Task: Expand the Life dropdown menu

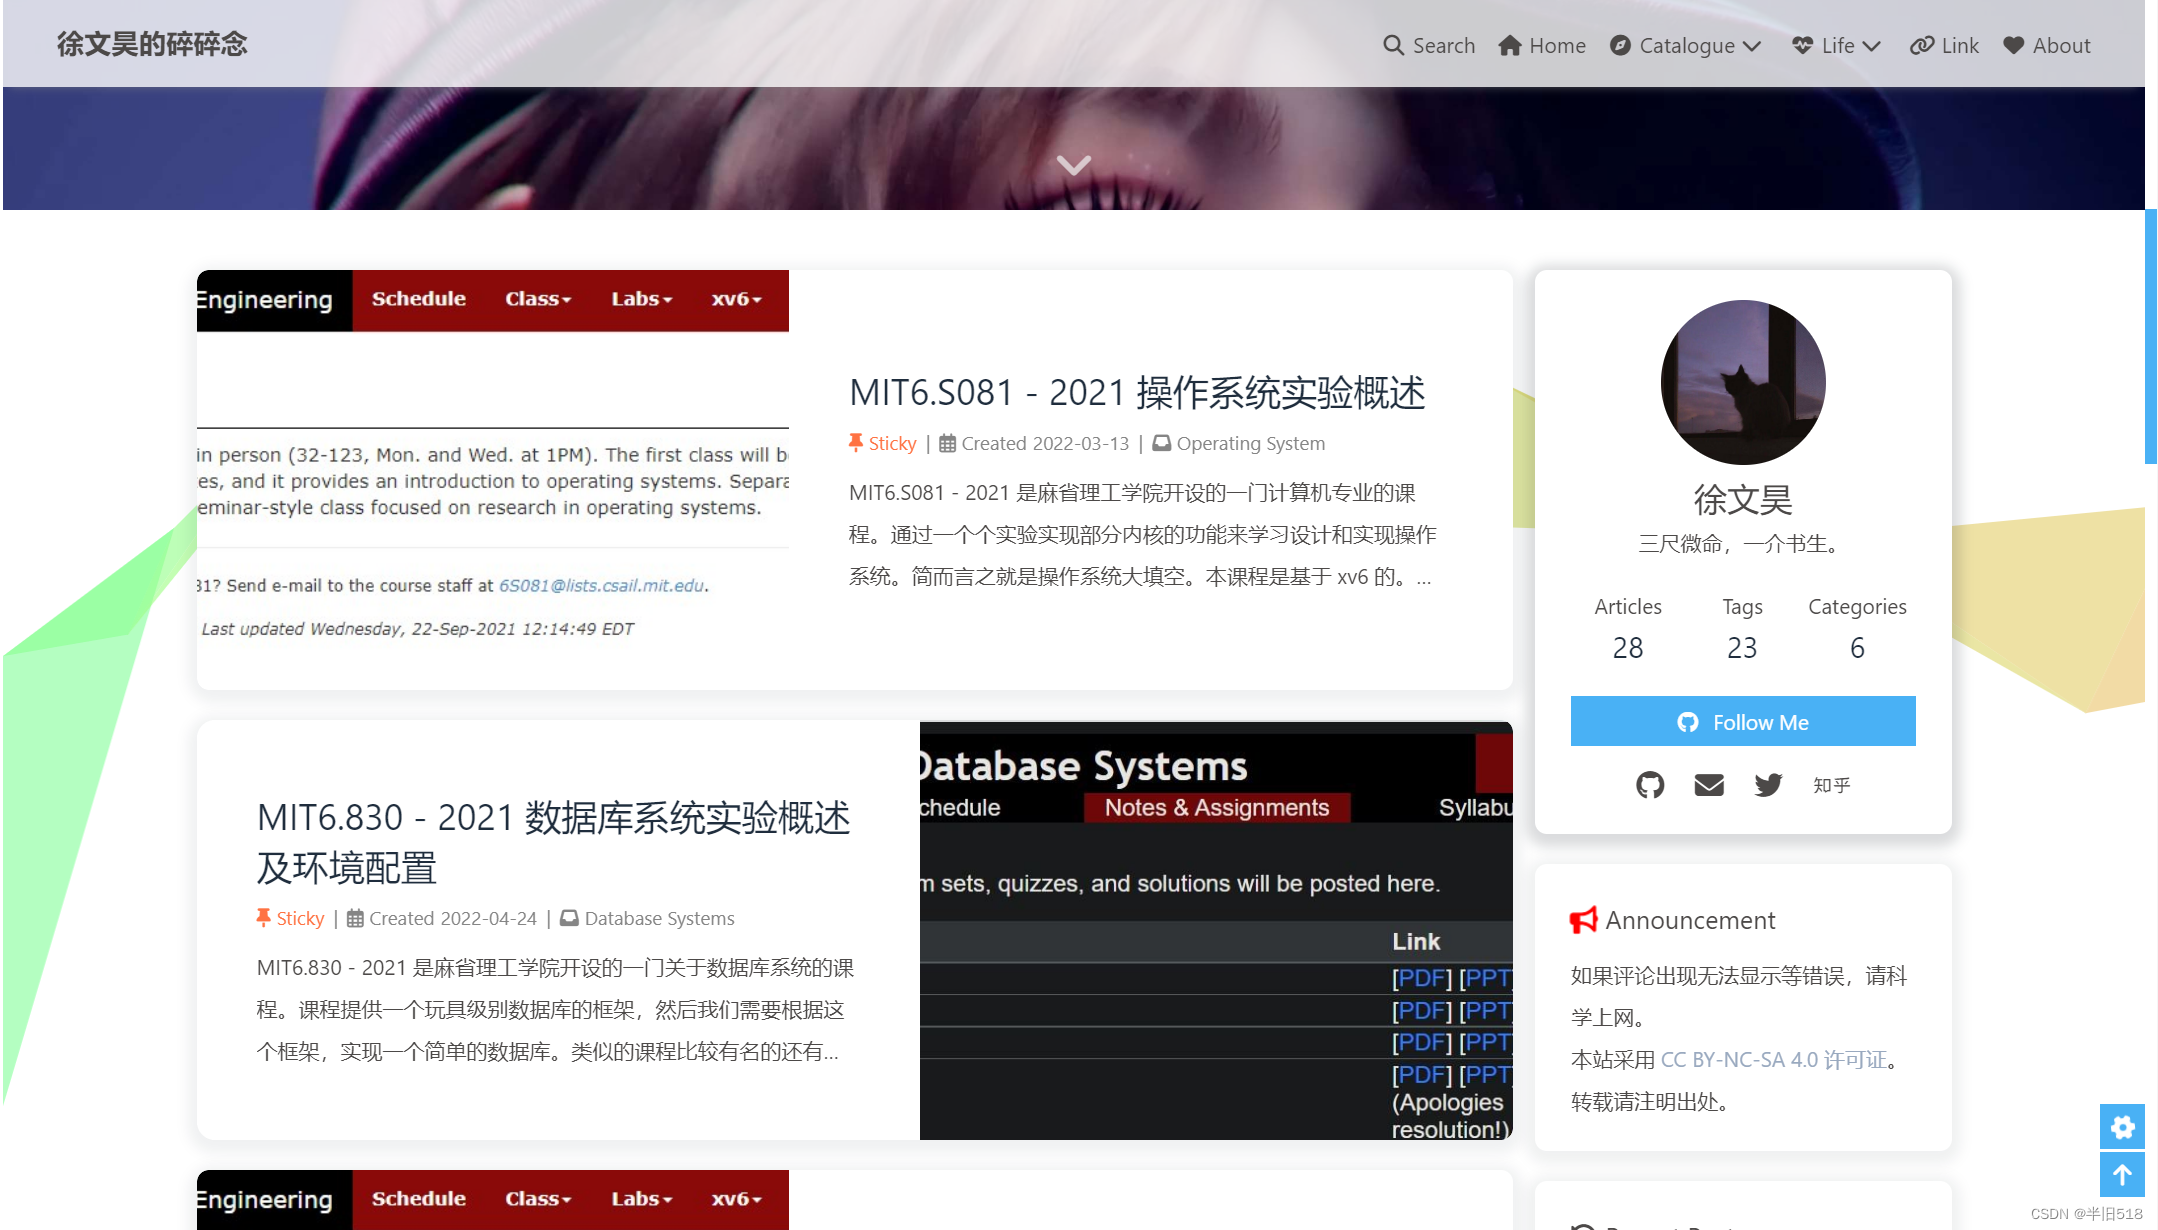Action: click(1836, 46)
